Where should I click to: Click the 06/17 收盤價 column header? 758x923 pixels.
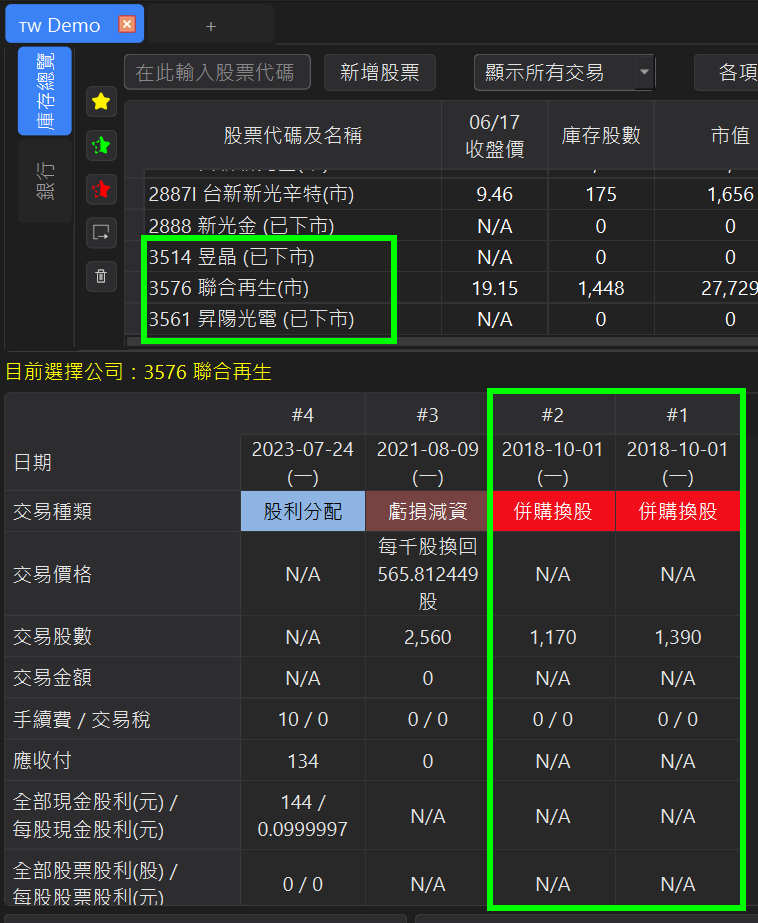pyautogui.click(x=494, y=135)
